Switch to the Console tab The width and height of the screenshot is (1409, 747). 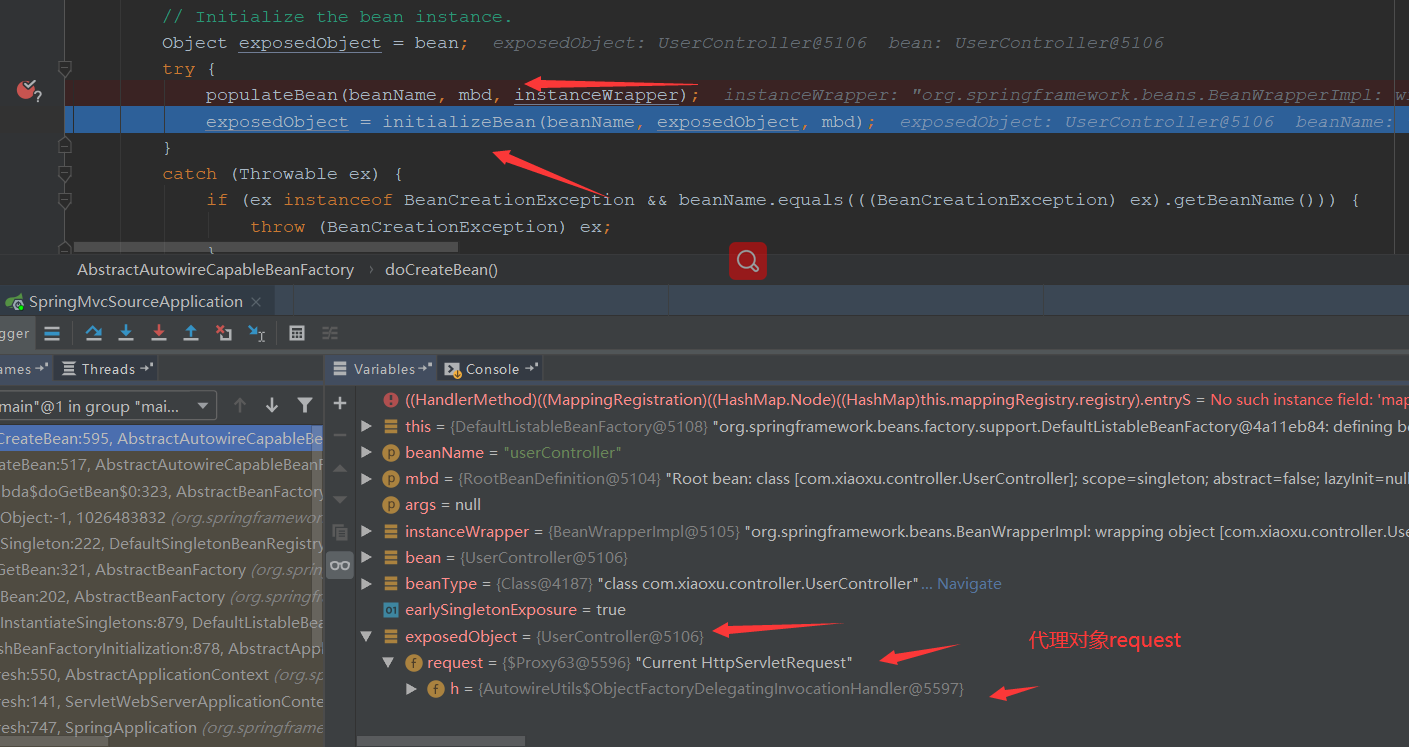491,369
